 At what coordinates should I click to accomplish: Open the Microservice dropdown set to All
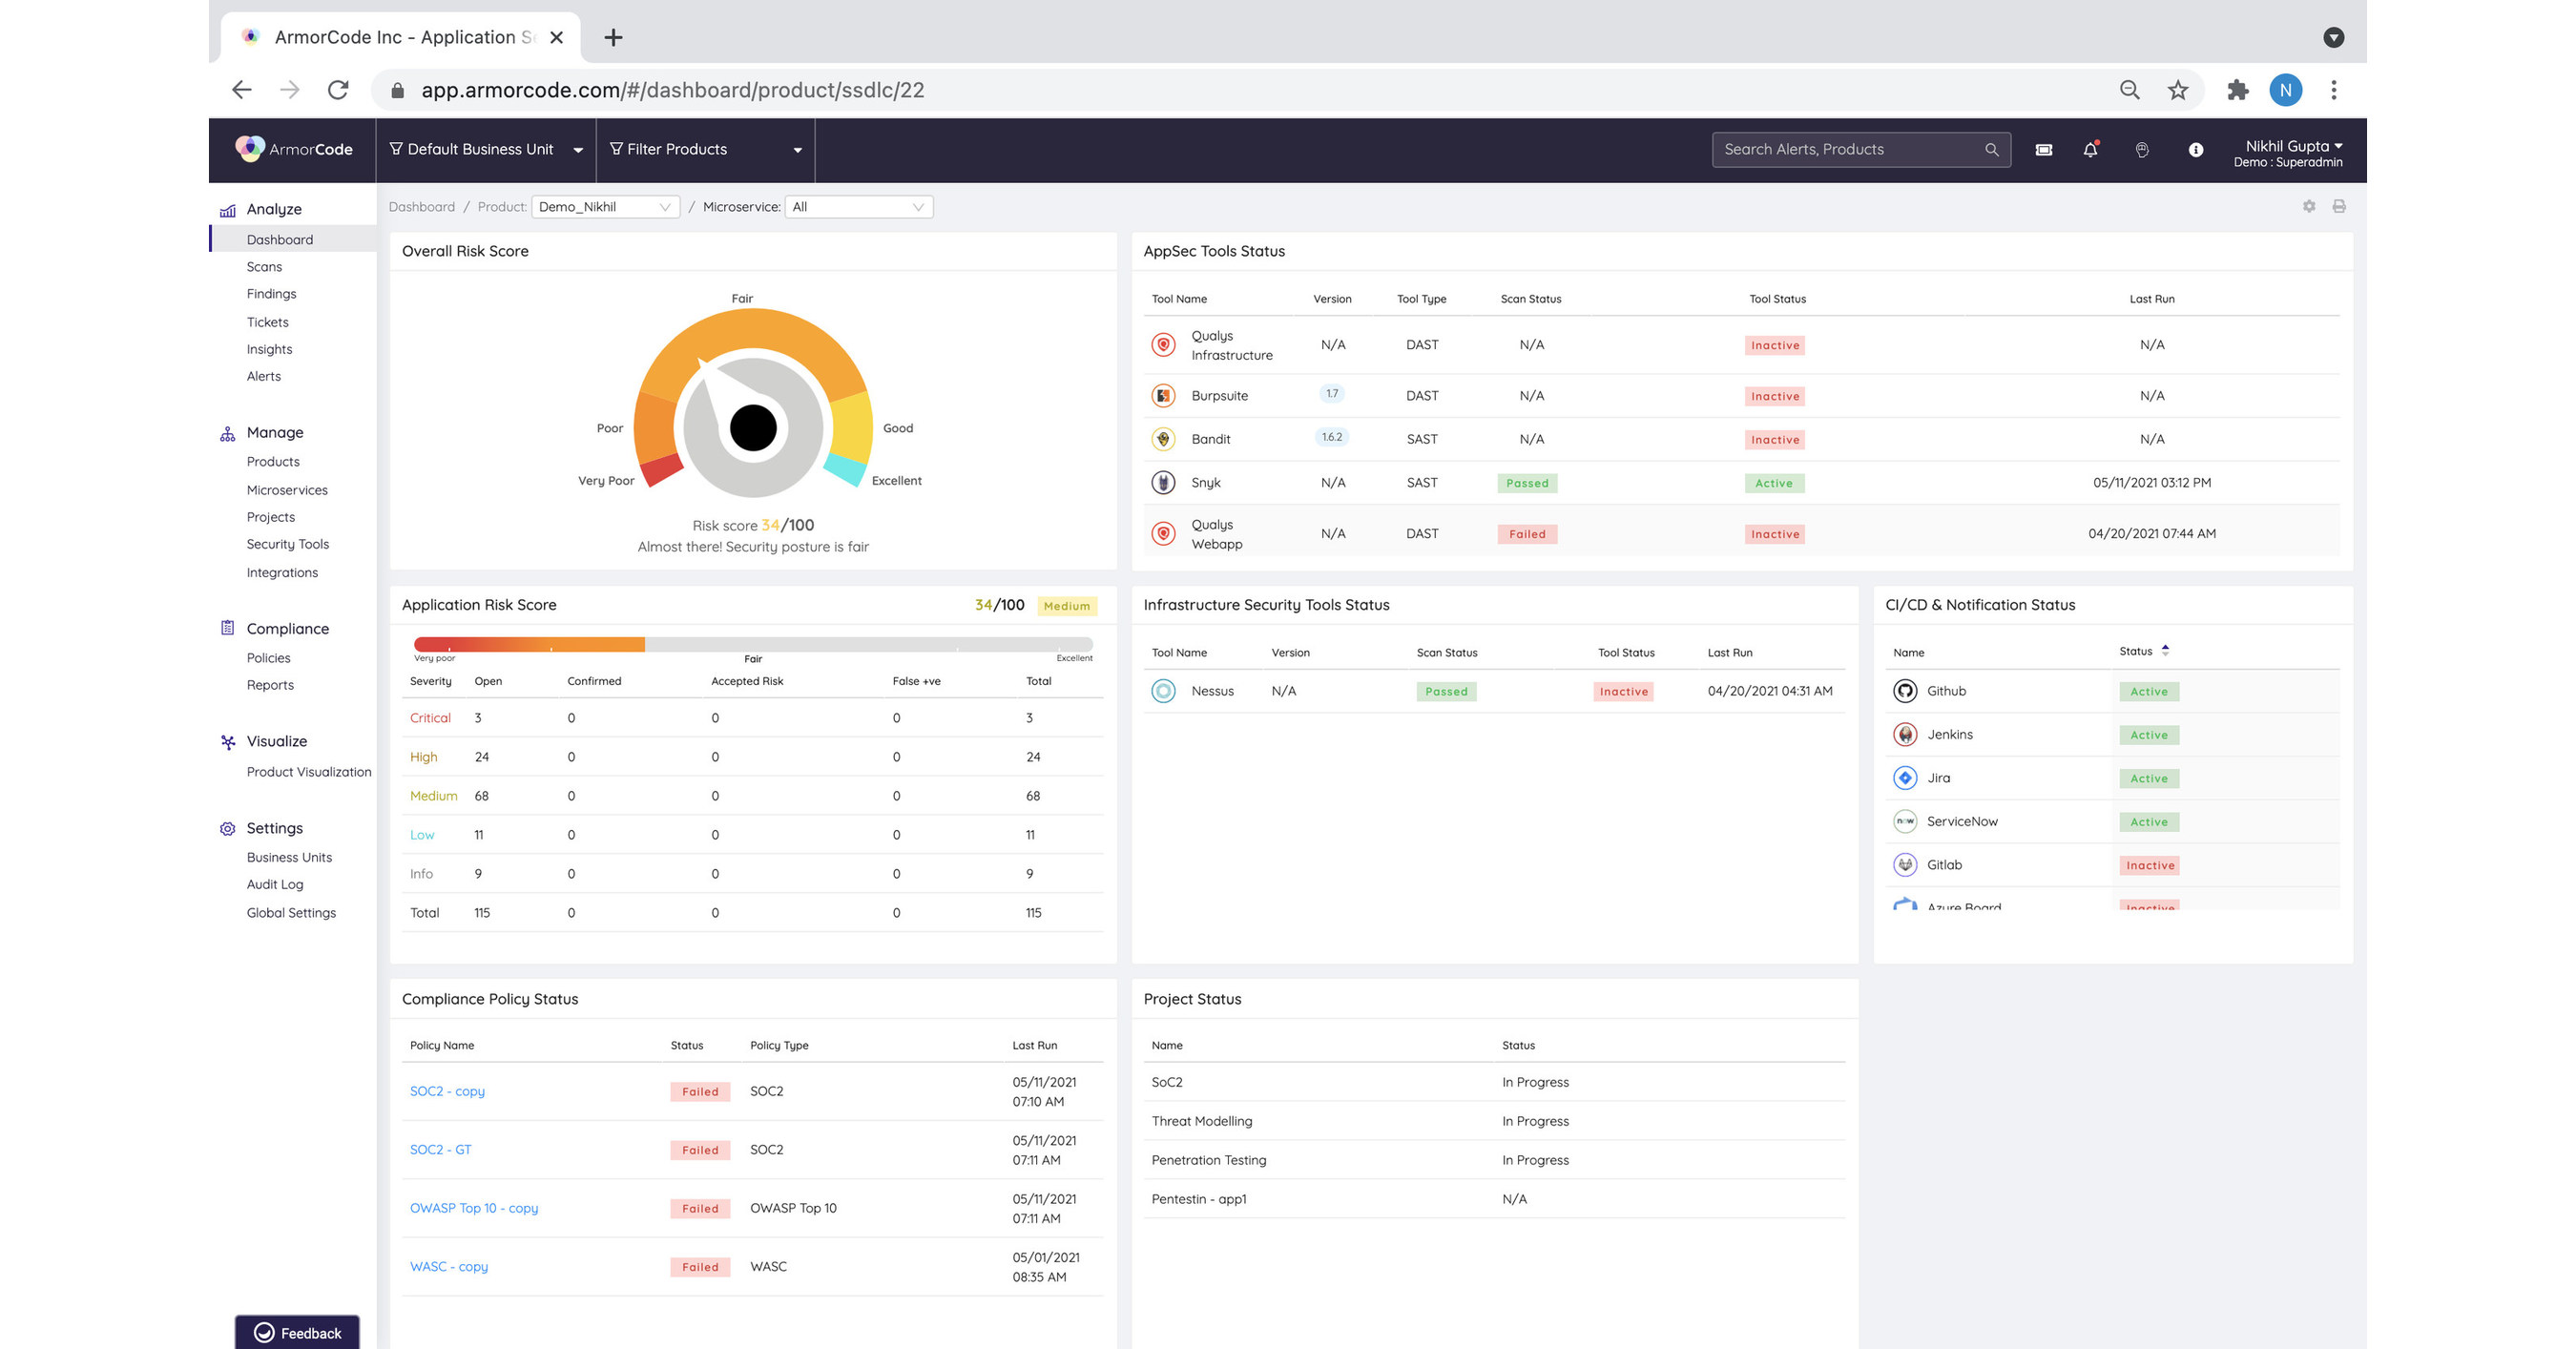click(x=857, y=207)
